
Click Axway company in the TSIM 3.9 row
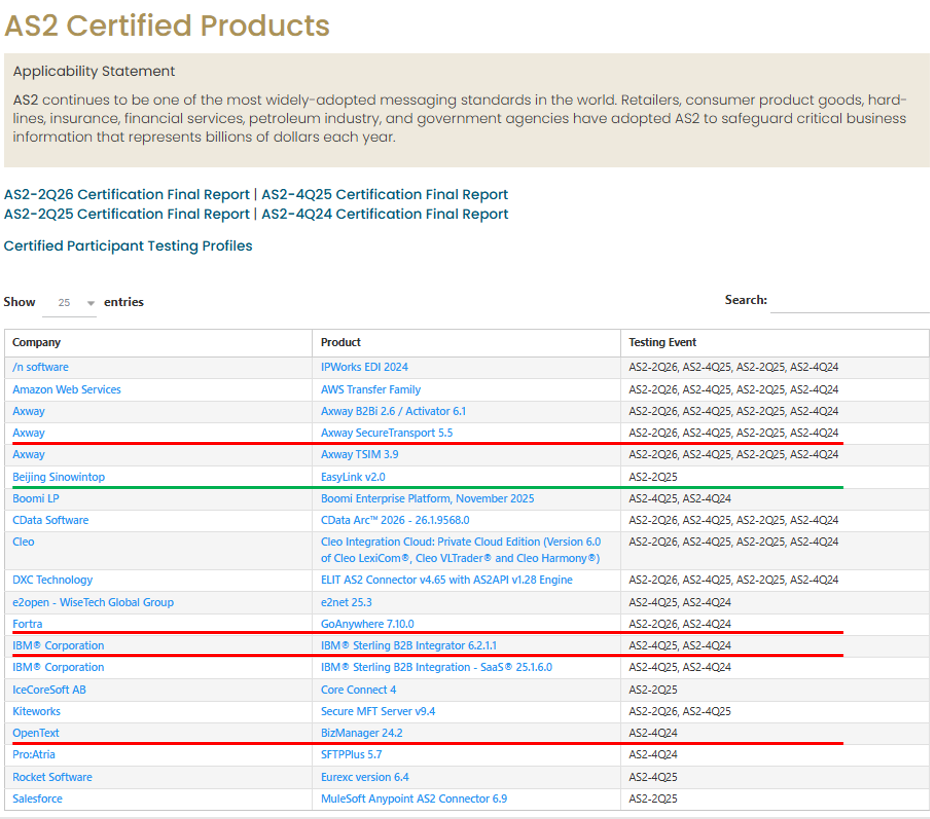point(28,454)
